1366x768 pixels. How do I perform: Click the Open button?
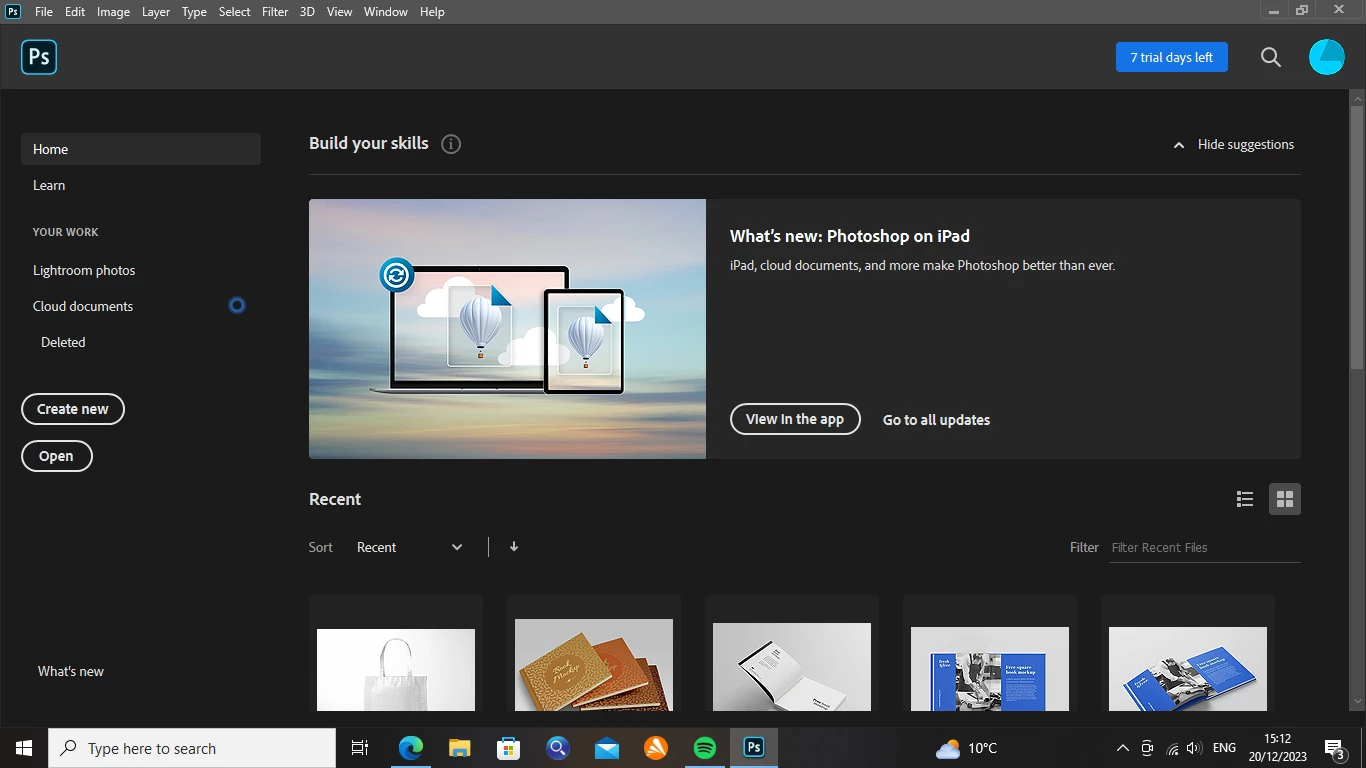[x=56, y=456]
